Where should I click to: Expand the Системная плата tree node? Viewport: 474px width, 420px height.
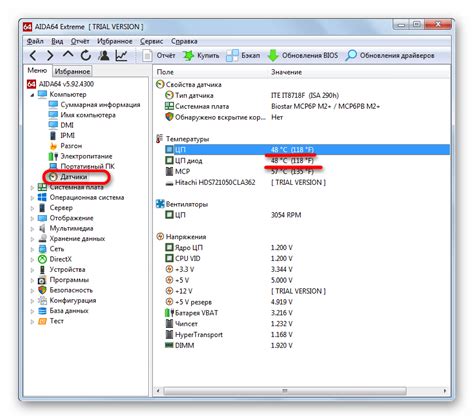point(32,188)
